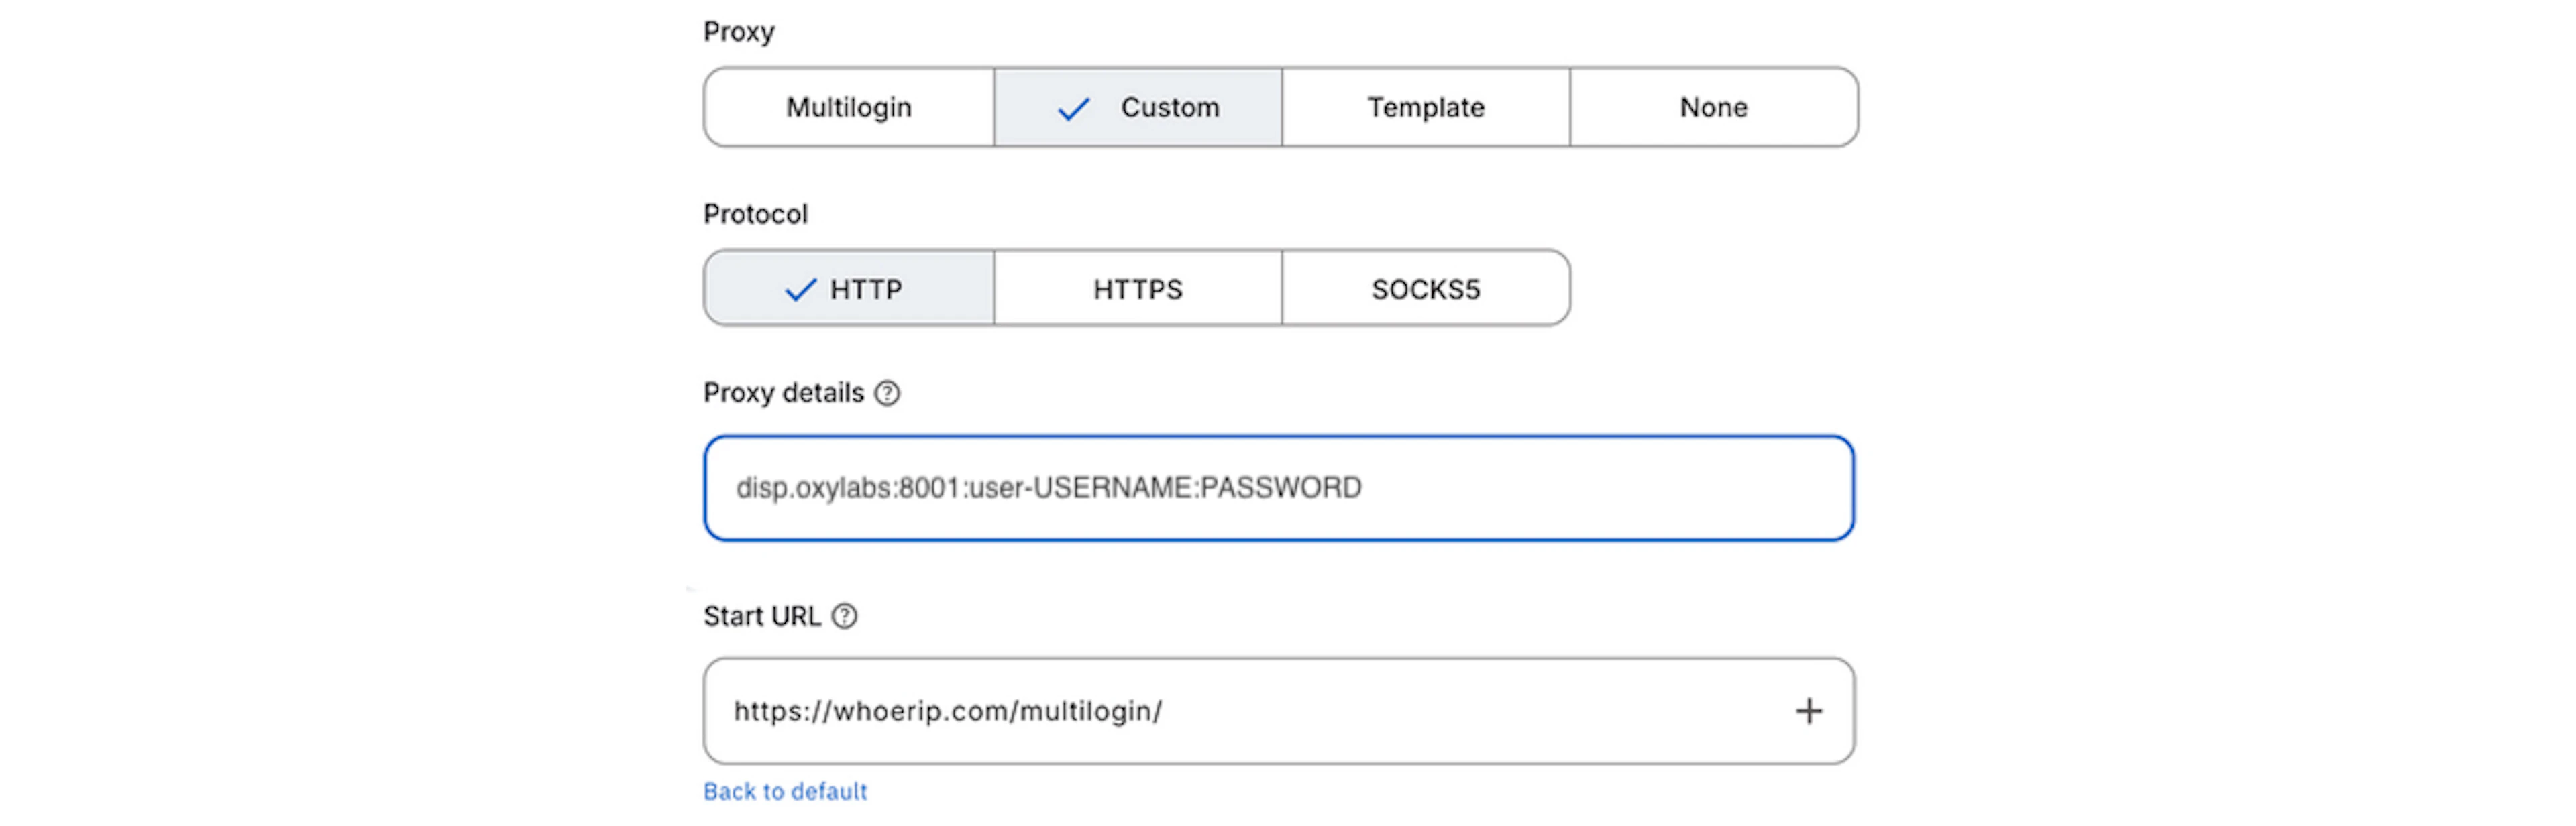Click the checkmark icon beside Custom
Screen dimensions: 2576x826
point(1073,108)
